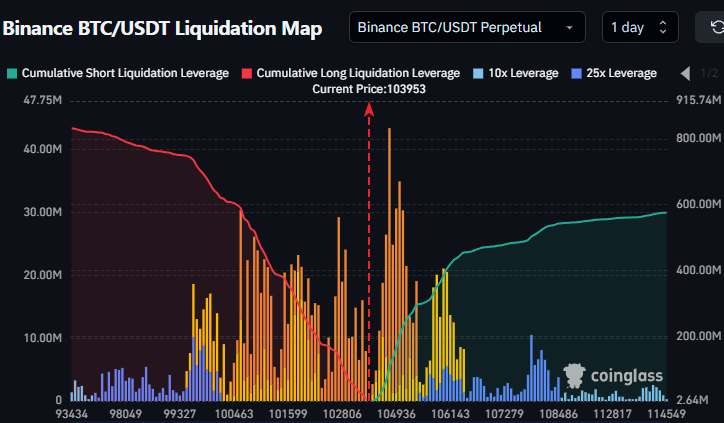724x423 pixels.
Task: Click the 2.64M right axis label
Action: tap(694, 400)
